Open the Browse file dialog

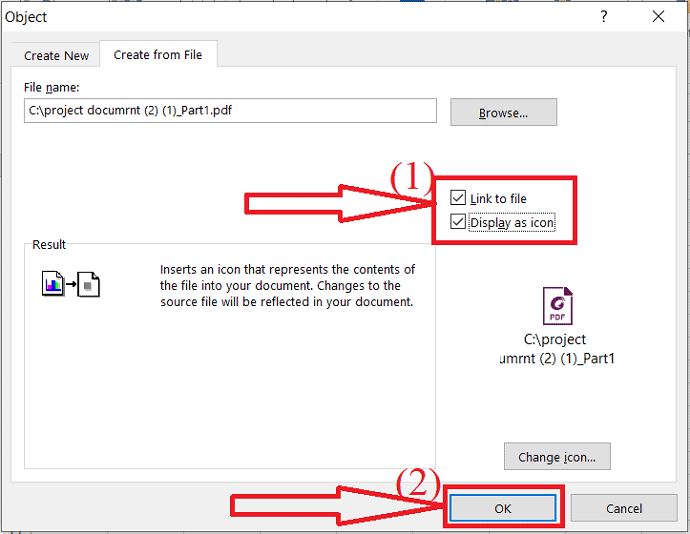click(503, 112)
